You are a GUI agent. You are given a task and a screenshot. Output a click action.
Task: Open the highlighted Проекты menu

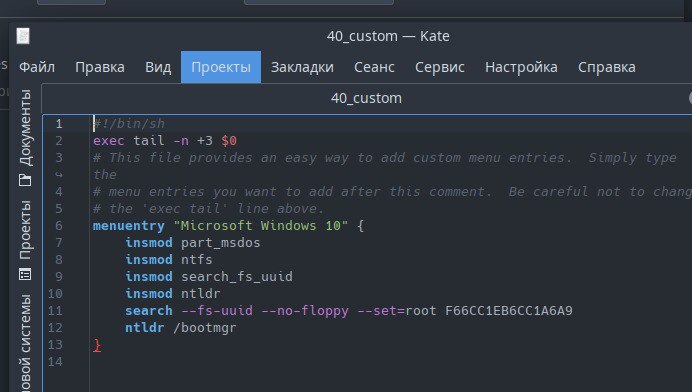(221, 67)
